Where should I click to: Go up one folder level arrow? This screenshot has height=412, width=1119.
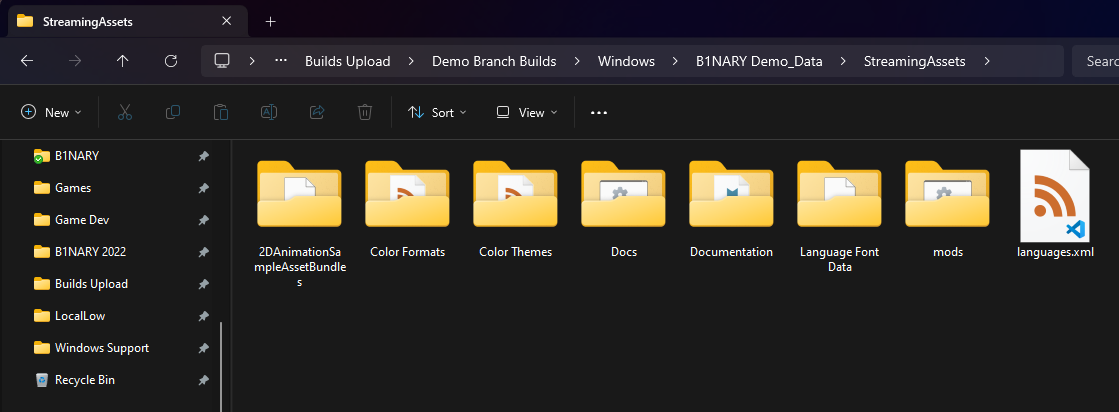(x=123, y=61)
